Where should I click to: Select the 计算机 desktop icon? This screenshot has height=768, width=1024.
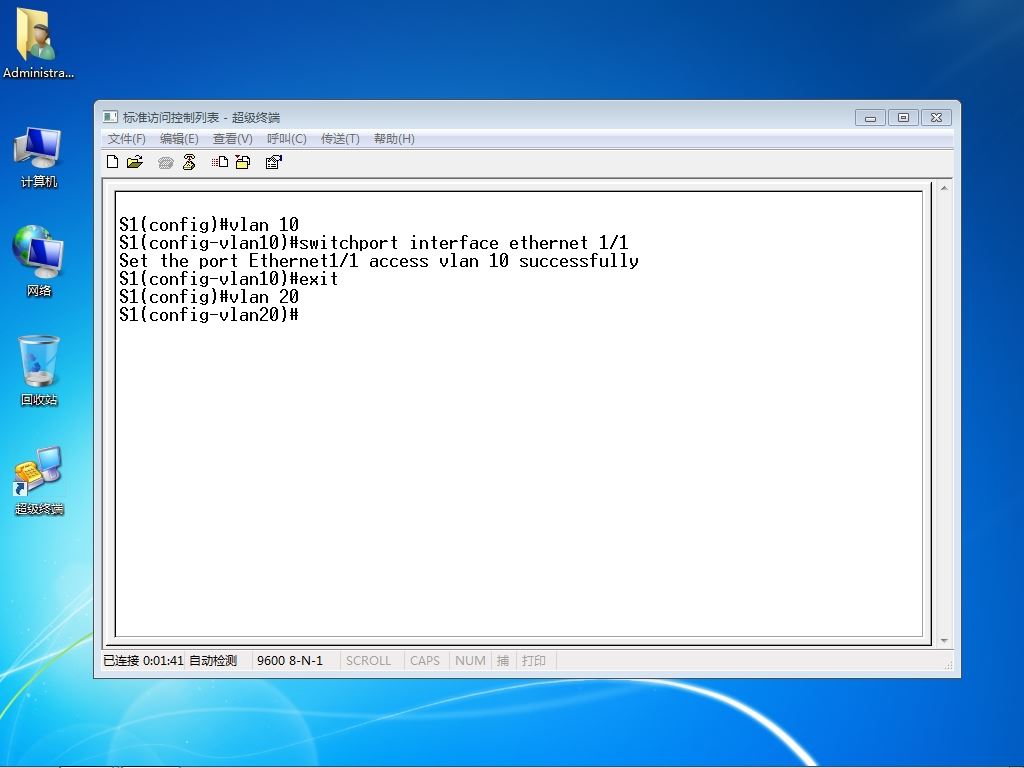click(39, 157)
